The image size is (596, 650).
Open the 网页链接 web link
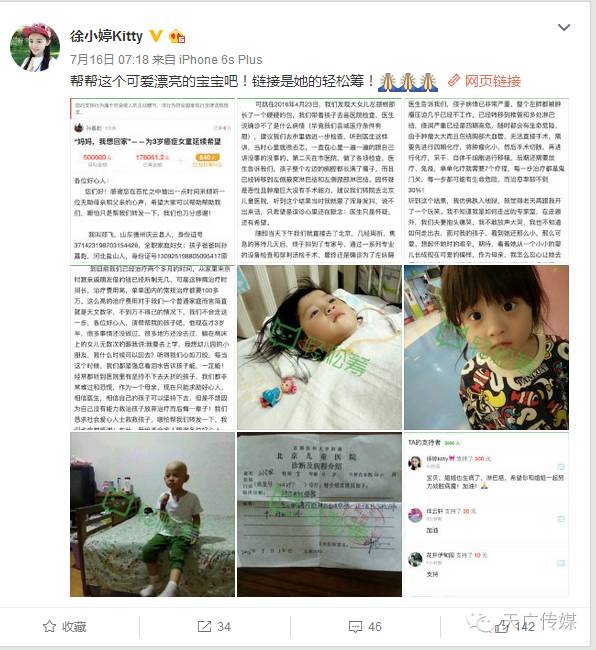click(492, 81)
